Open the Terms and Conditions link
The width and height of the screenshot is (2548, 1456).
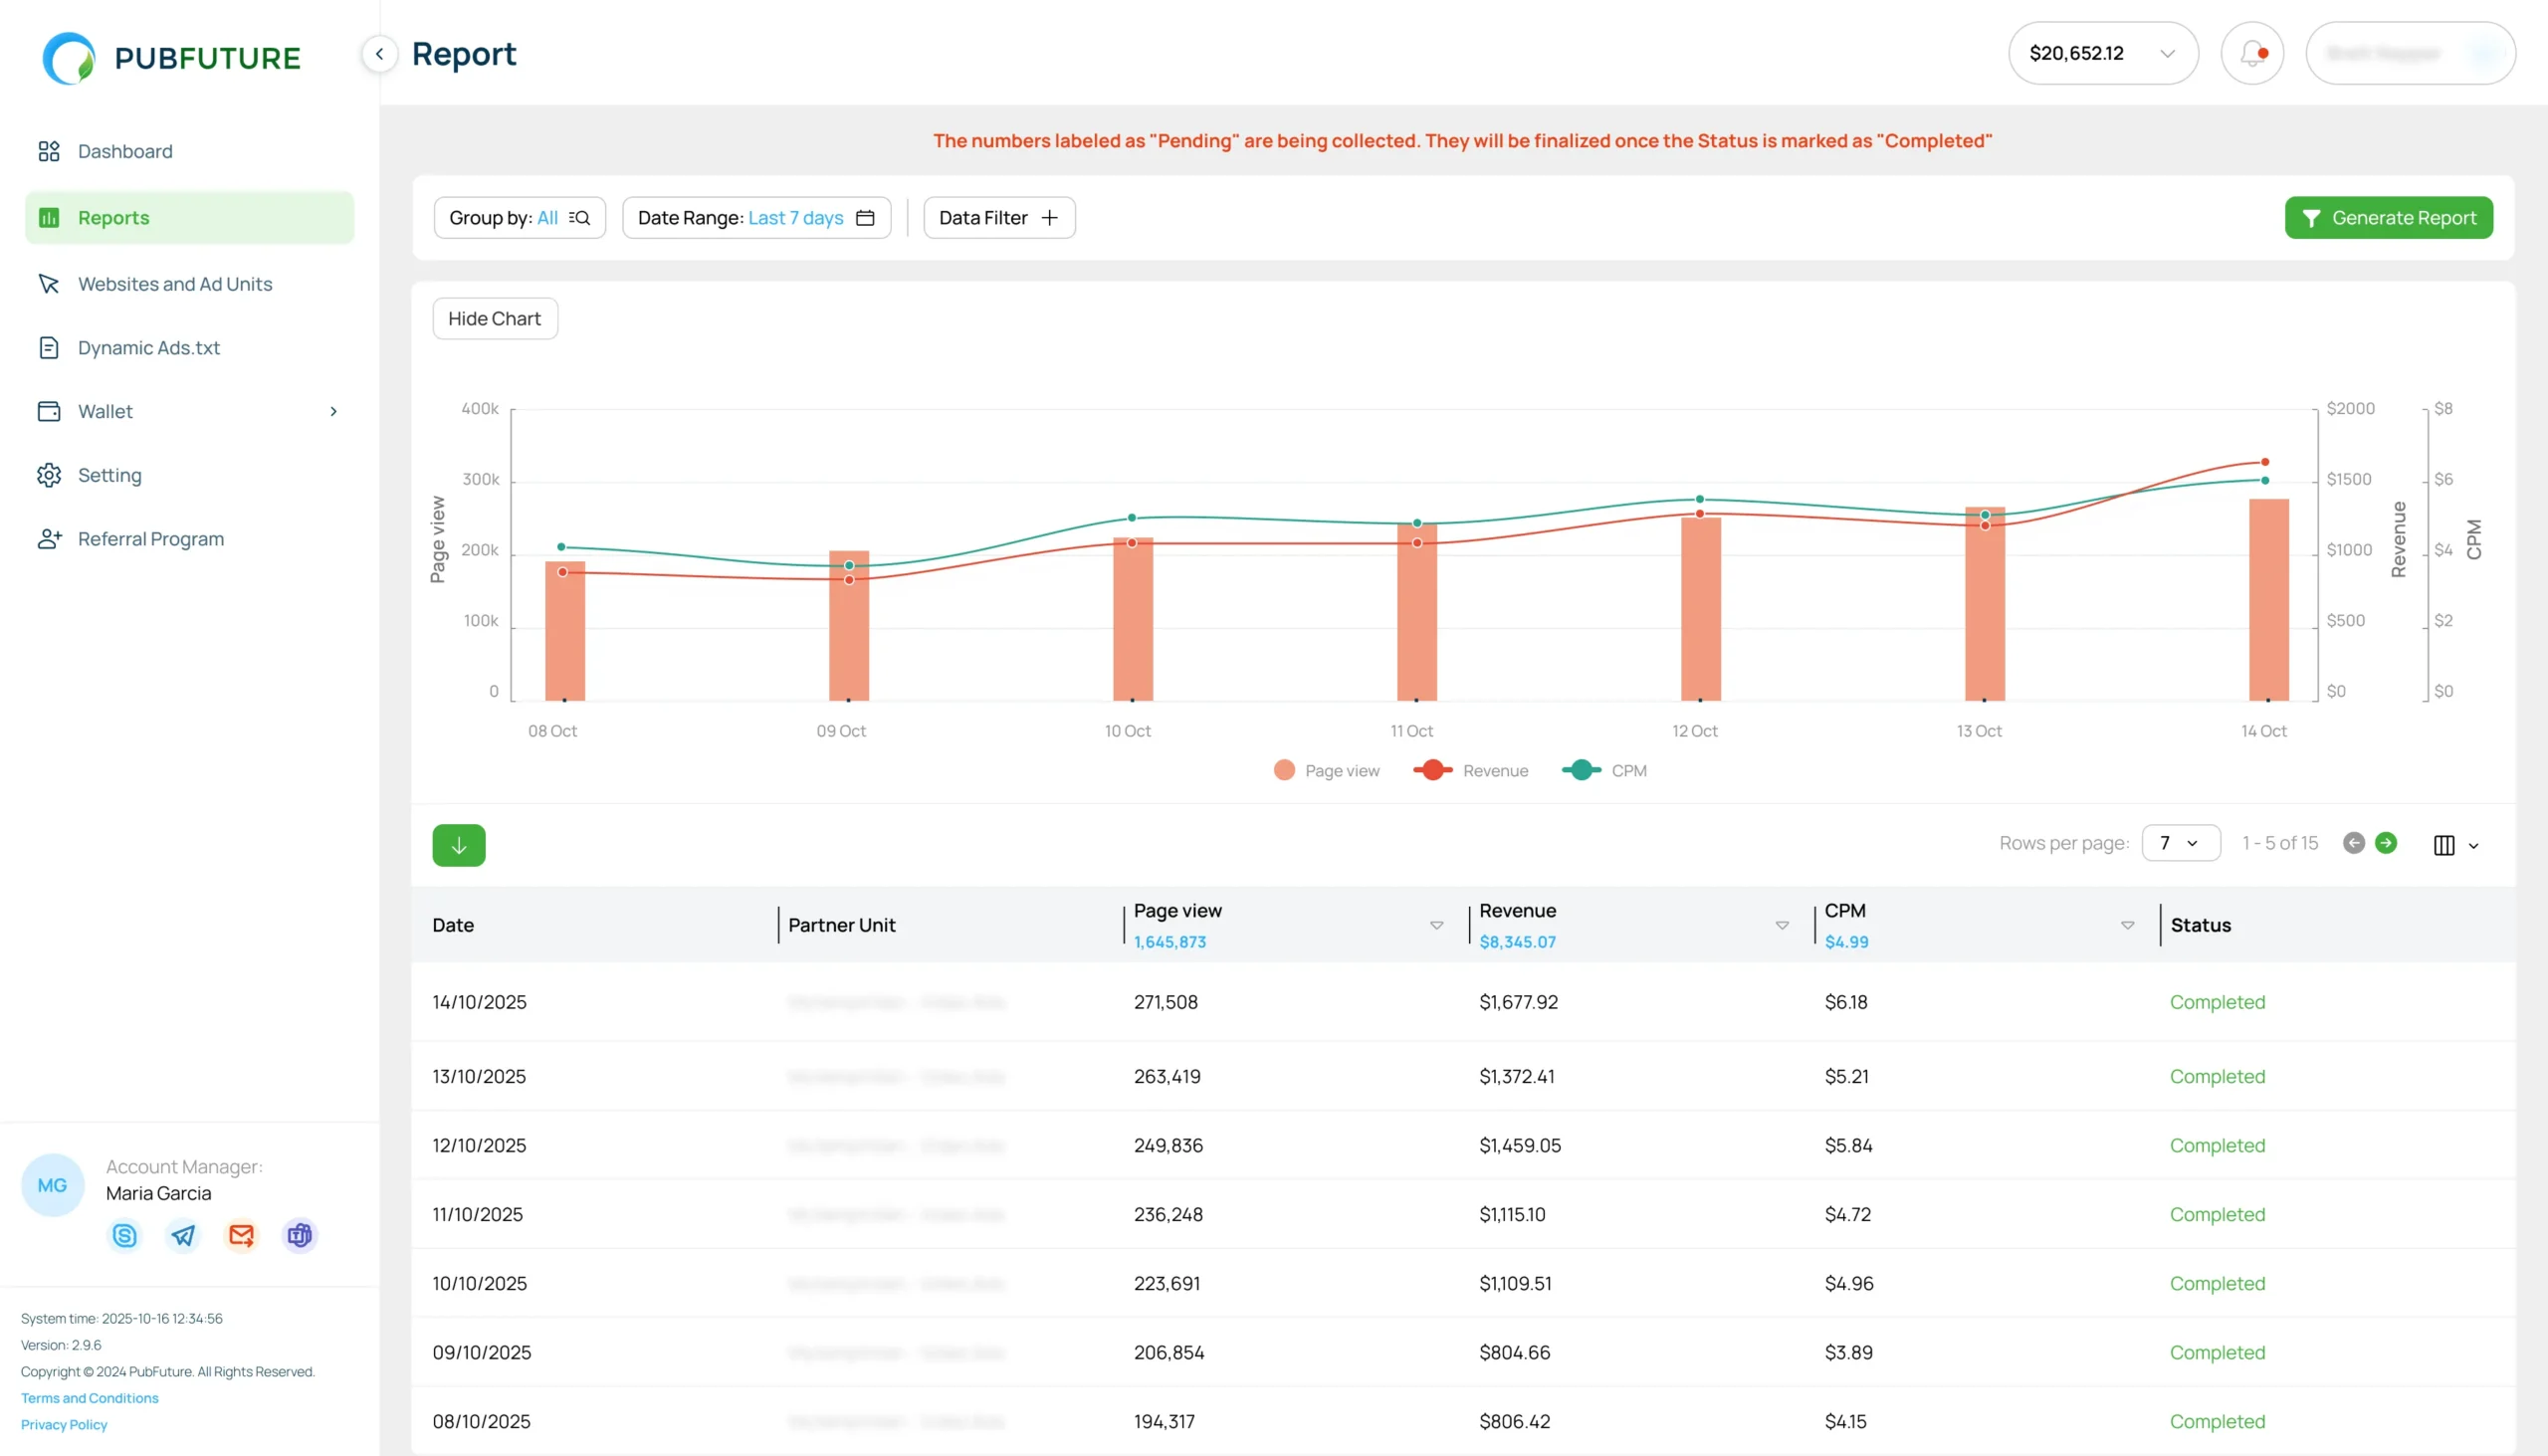click(x=89, y=1398)
